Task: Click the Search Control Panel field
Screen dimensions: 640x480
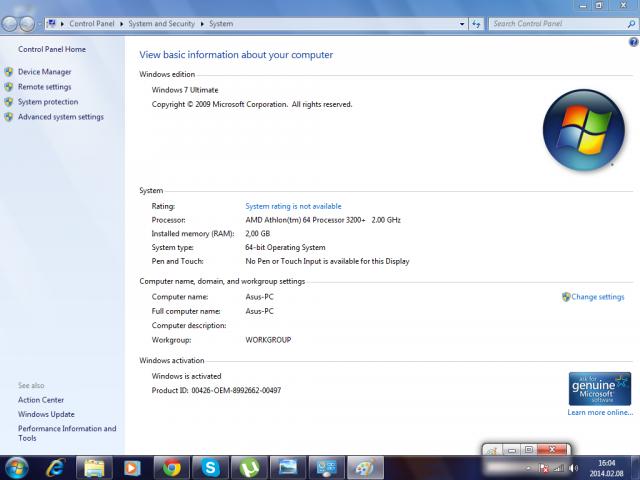Action: click(555, 23)
